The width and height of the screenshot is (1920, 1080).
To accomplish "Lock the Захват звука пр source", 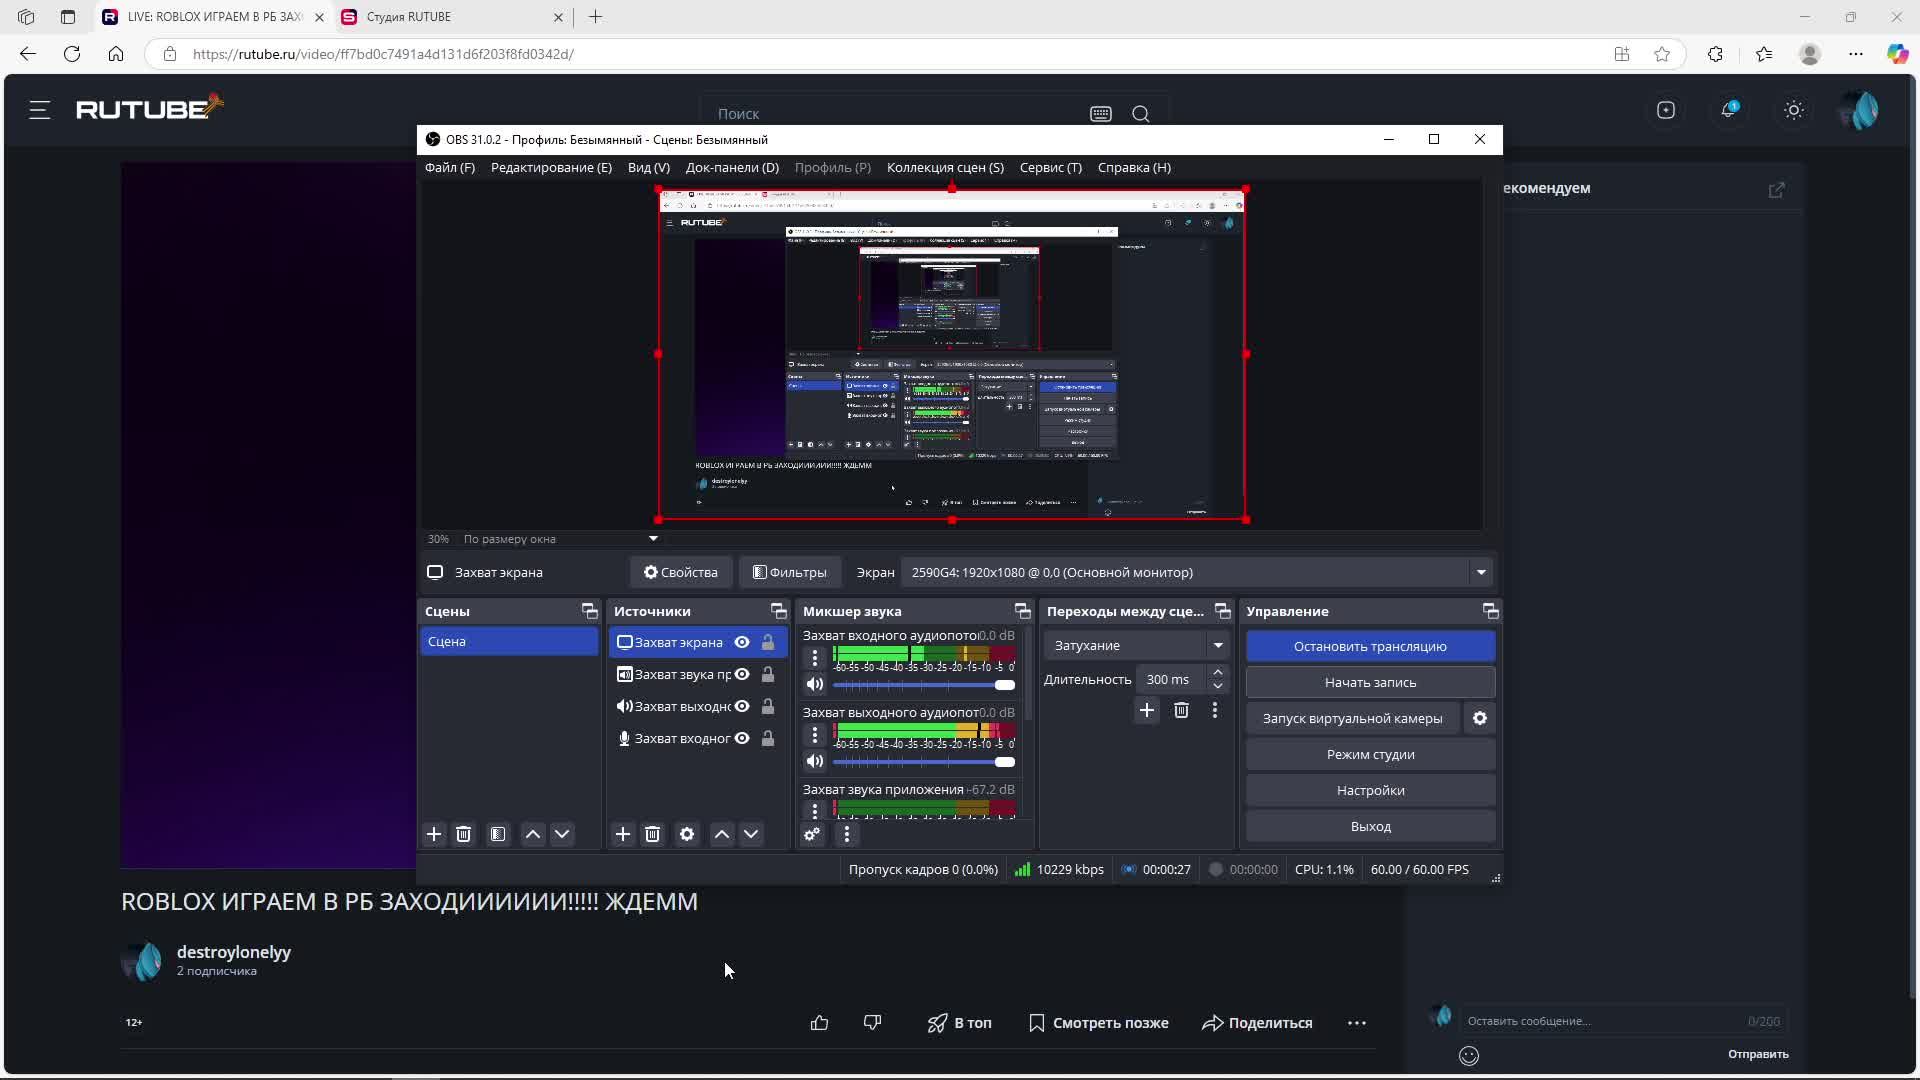I will click(768, 674).
